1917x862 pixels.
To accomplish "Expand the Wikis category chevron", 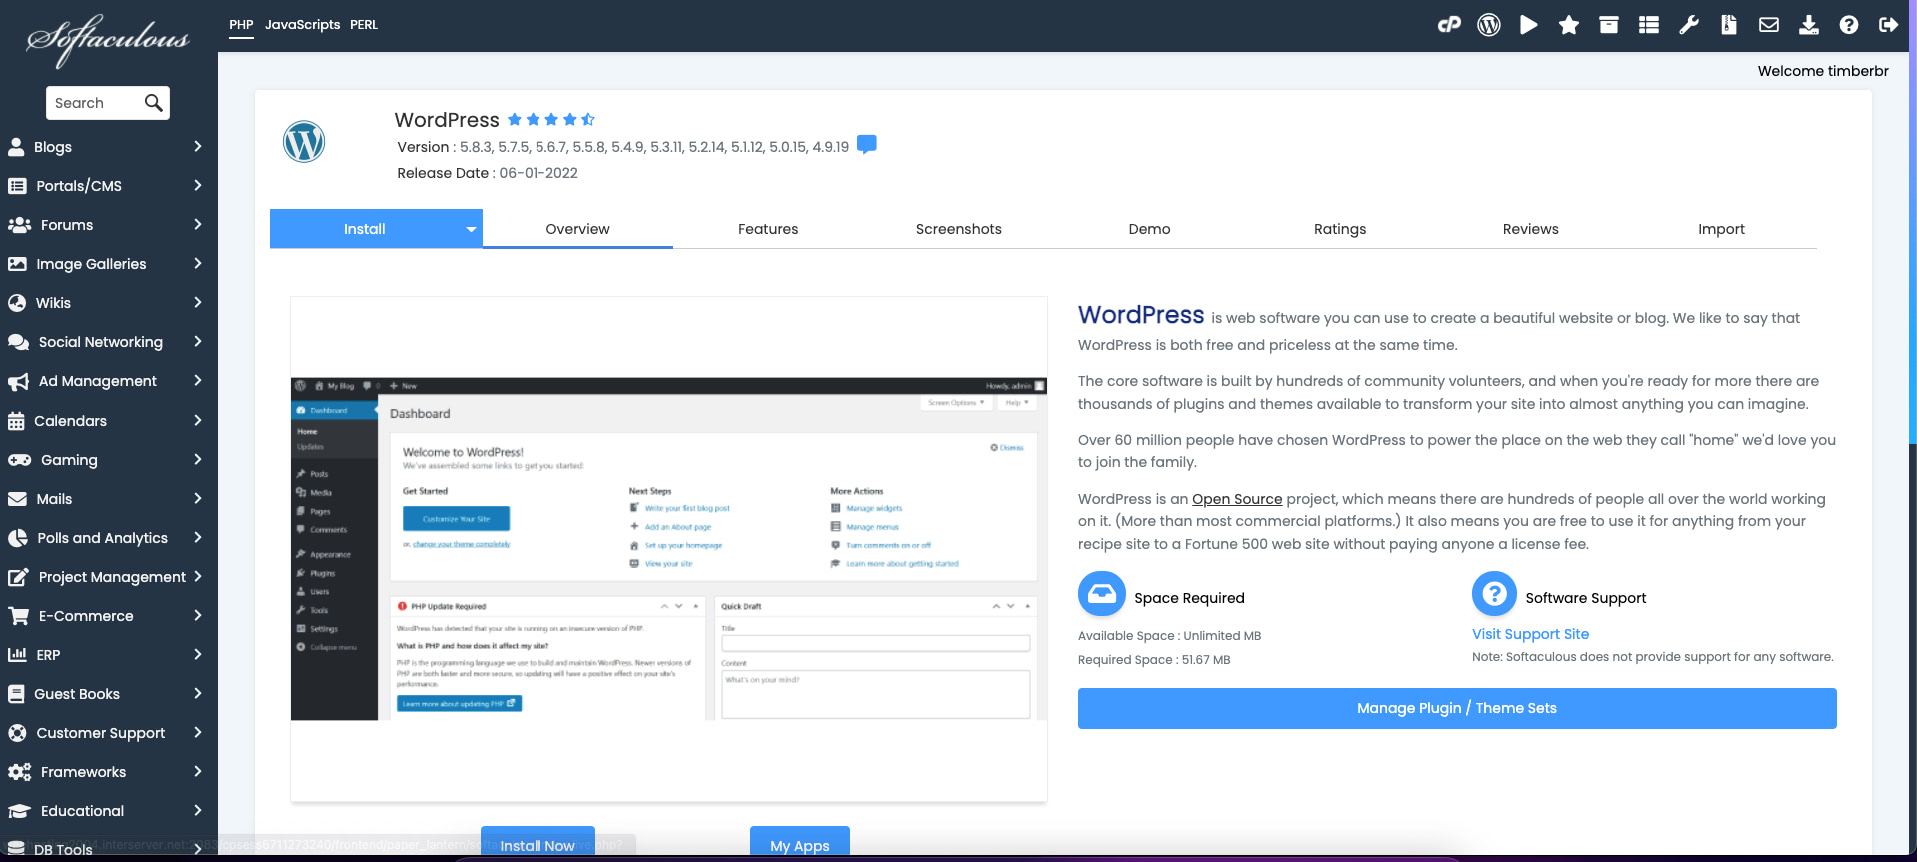I will pyautogui.click(x=198, y=302).
